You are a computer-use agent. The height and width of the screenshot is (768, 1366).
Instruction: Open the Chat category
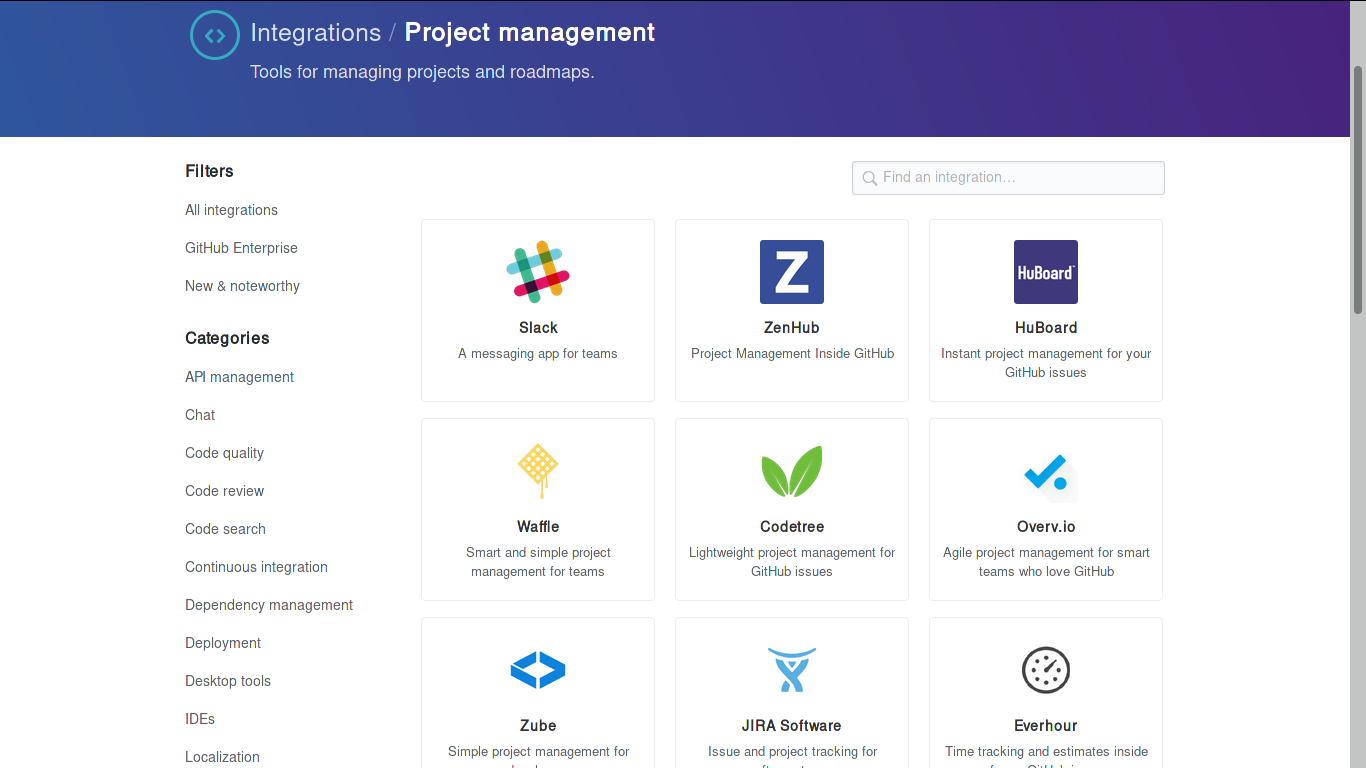click(200, 415)
